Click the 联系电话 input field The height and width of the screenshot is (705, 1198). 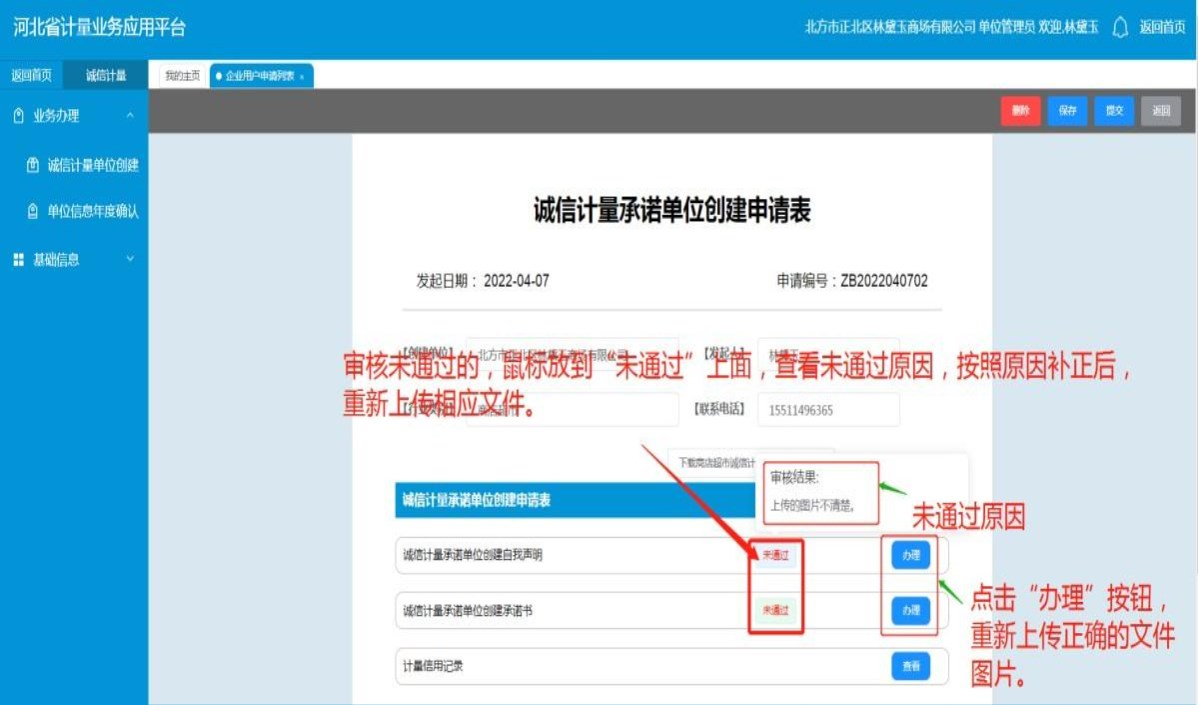pos(828,410)
